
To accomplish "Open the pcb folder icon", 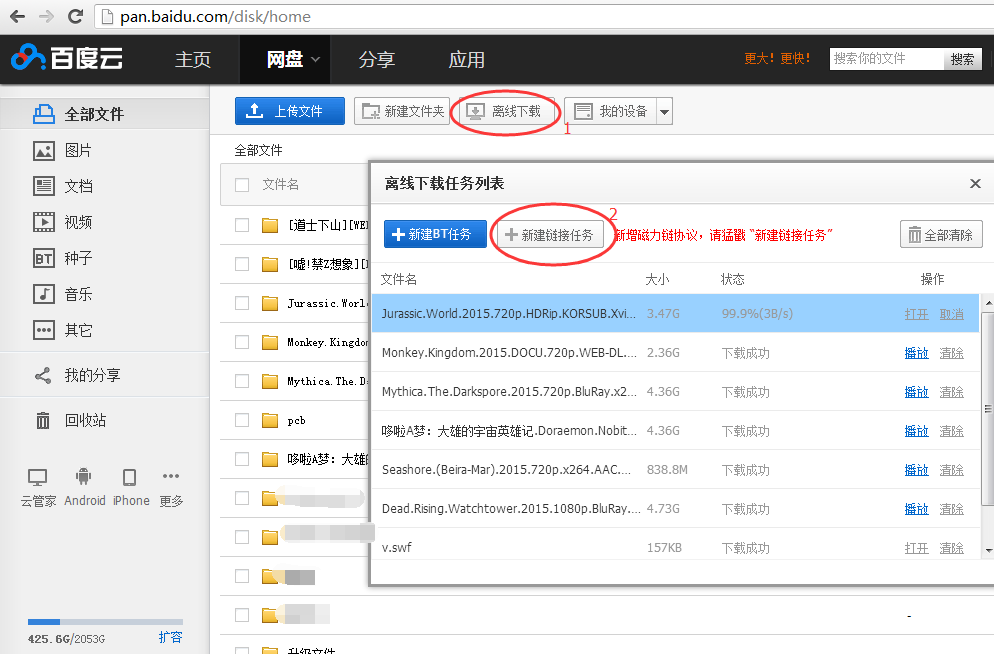I will tap(270, 420).
